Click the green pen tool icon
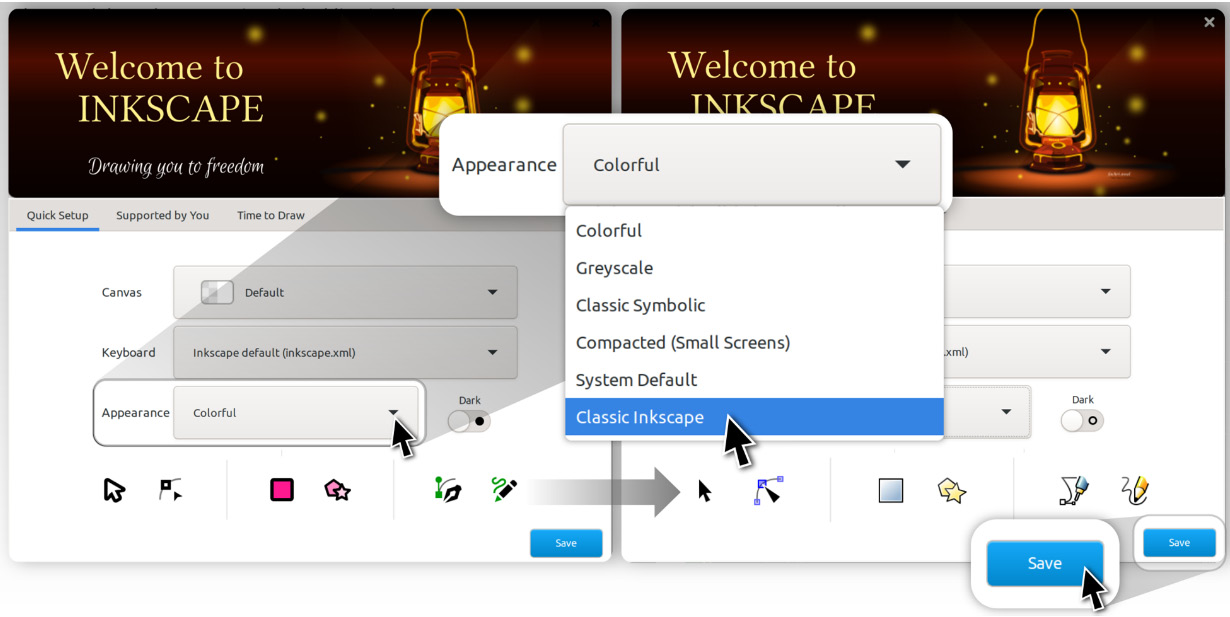 (x=448, y=489)
